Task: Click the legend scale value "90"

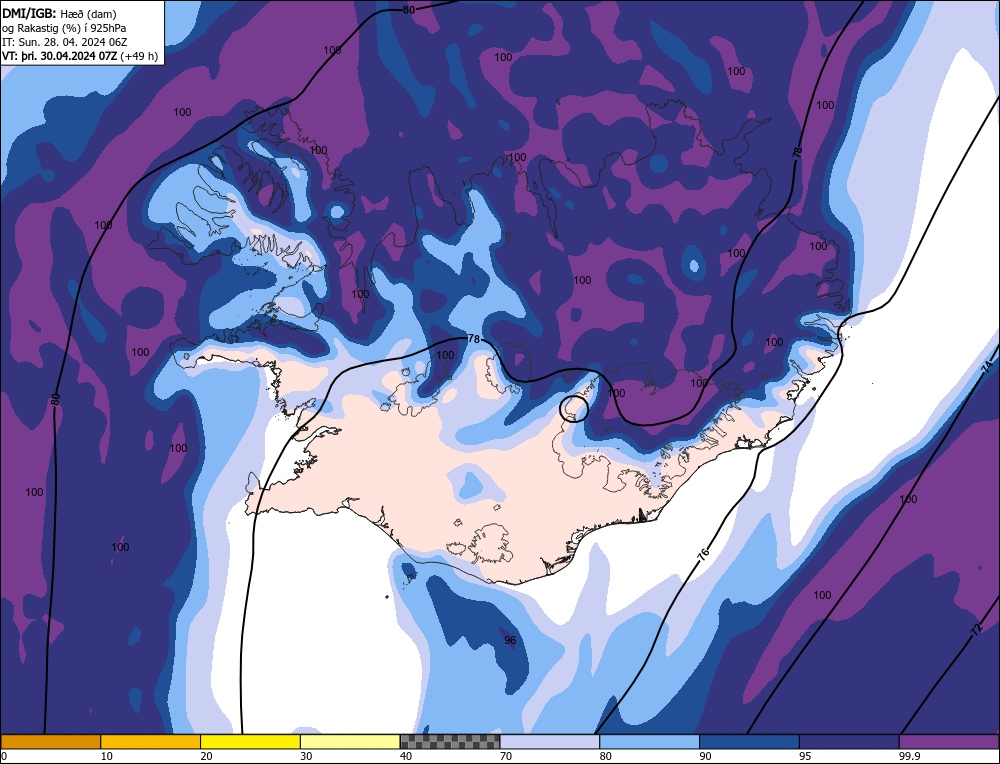Action: point(705,756)
